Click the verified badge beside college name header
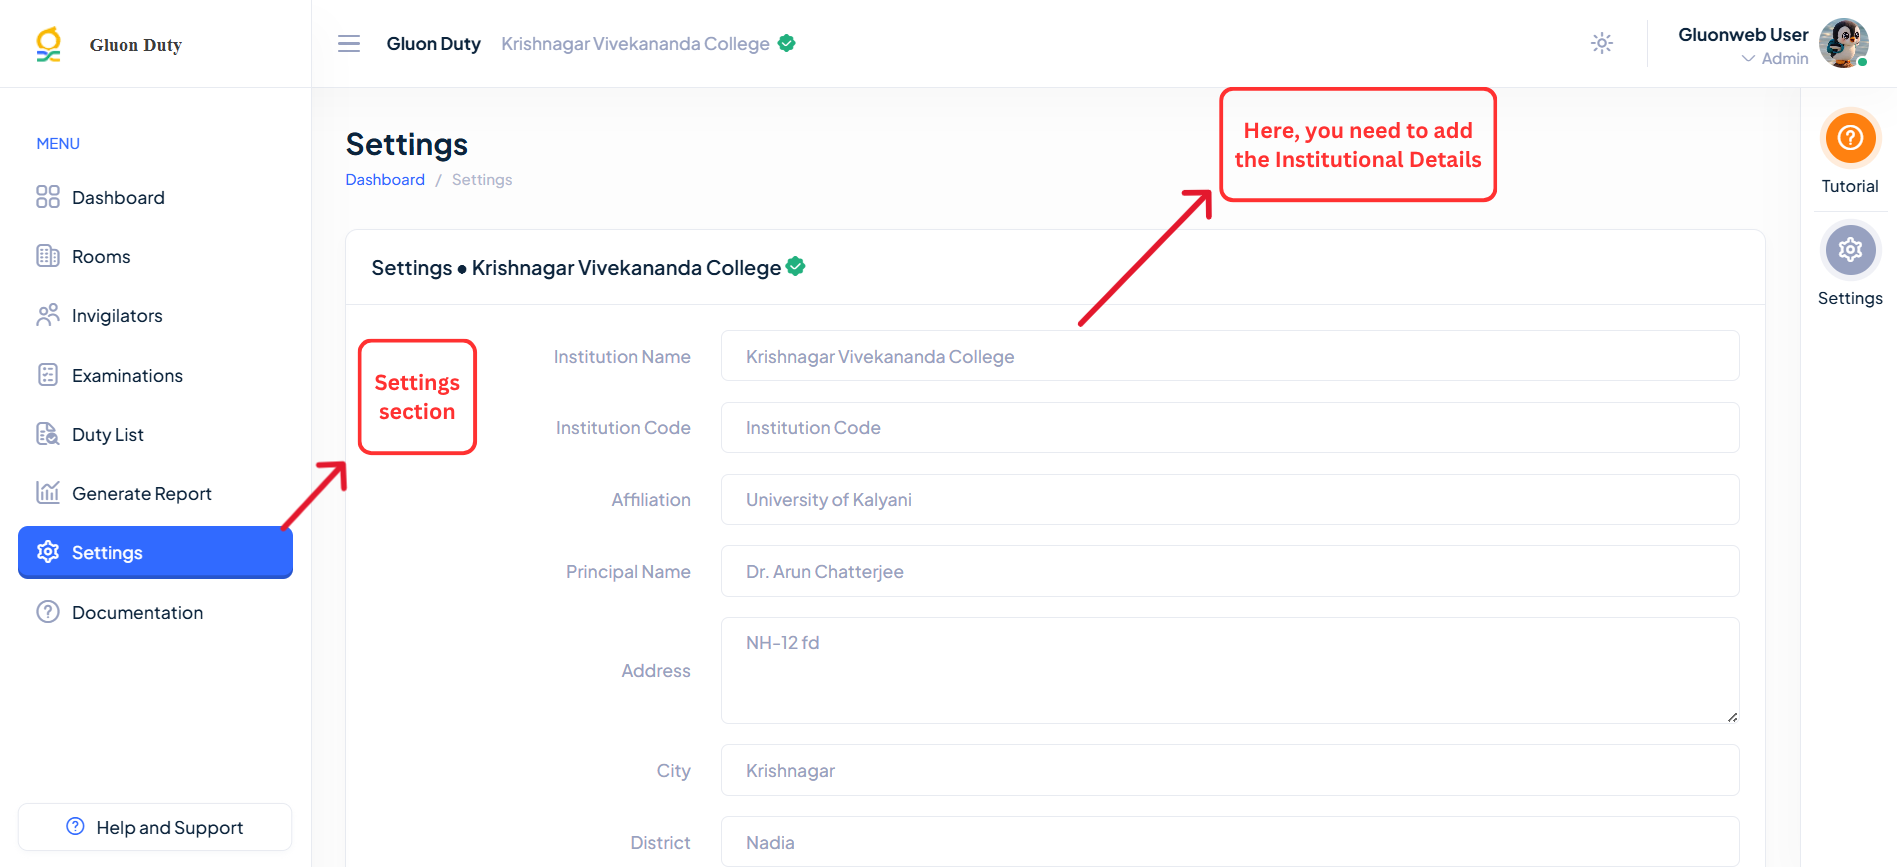 [796, 266]
